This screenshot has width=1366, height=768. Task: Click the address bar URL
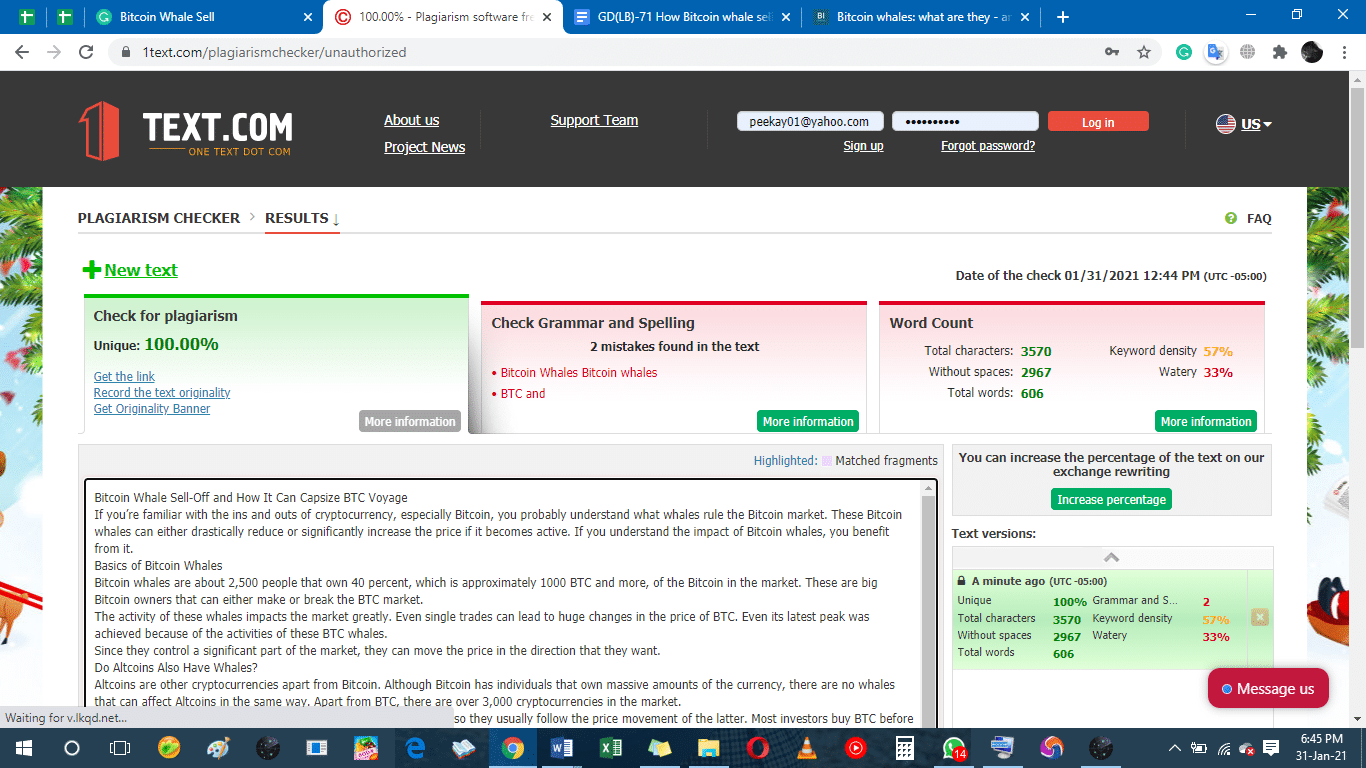[274, 52]
